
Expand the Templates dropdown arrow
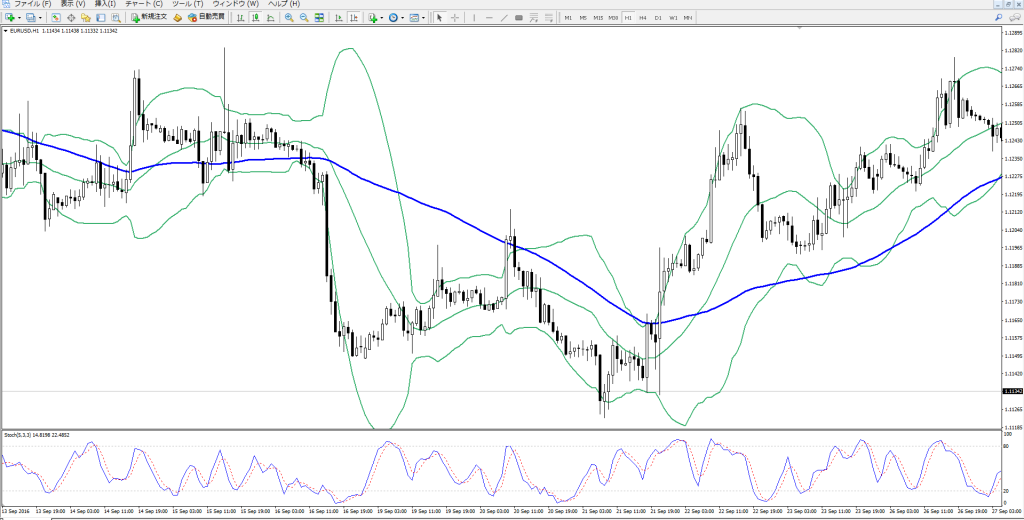[424, 18]
